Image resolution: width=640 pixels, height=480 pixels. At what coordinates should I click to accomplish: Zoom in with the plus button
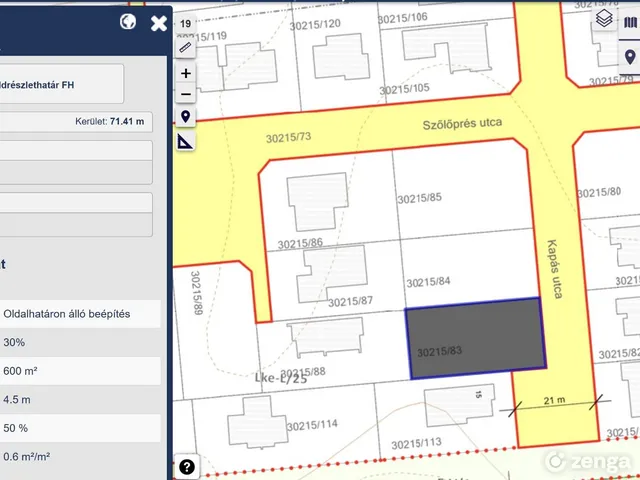tap(185, 73)
